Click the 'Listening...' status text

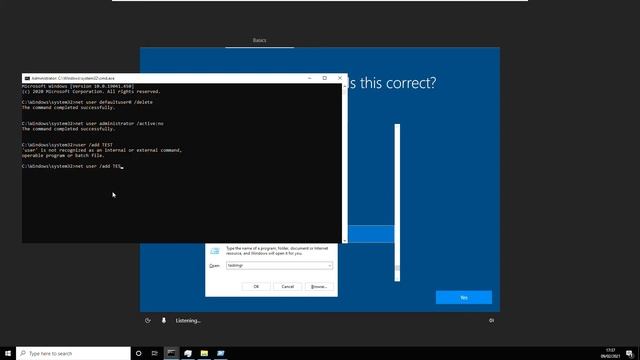coord(188,321)
